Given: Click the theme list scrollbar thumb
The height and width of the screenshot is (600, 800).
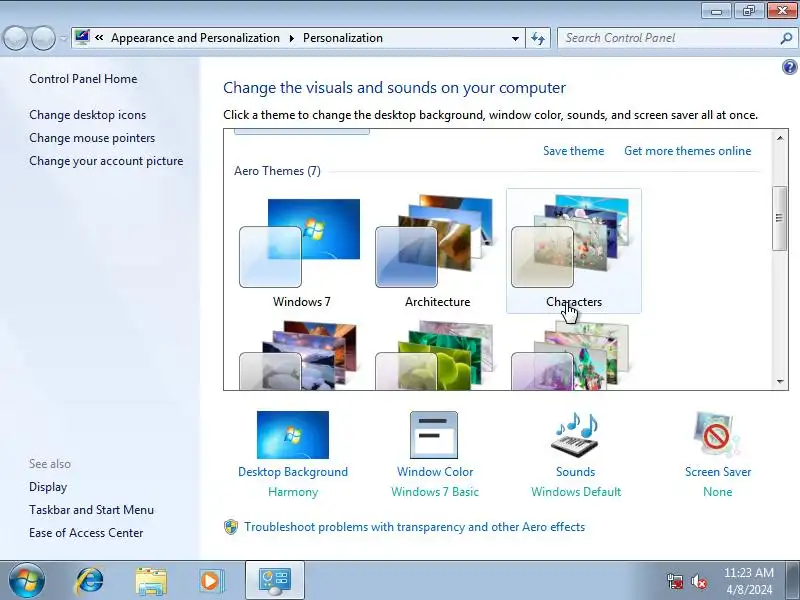Looking at the screenshot, I should (780, 218).
